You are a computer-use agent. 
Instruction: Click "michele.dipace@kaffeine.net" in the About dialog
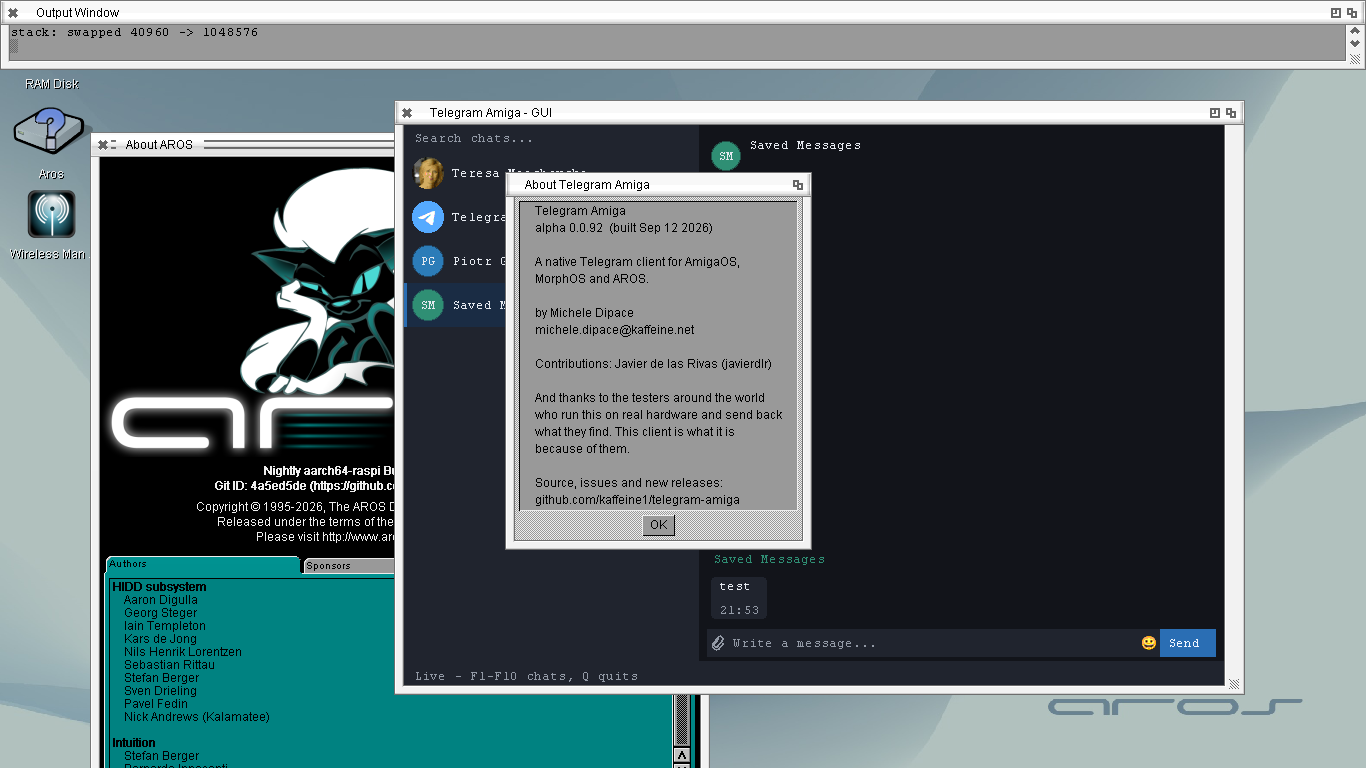click(614, 330)
